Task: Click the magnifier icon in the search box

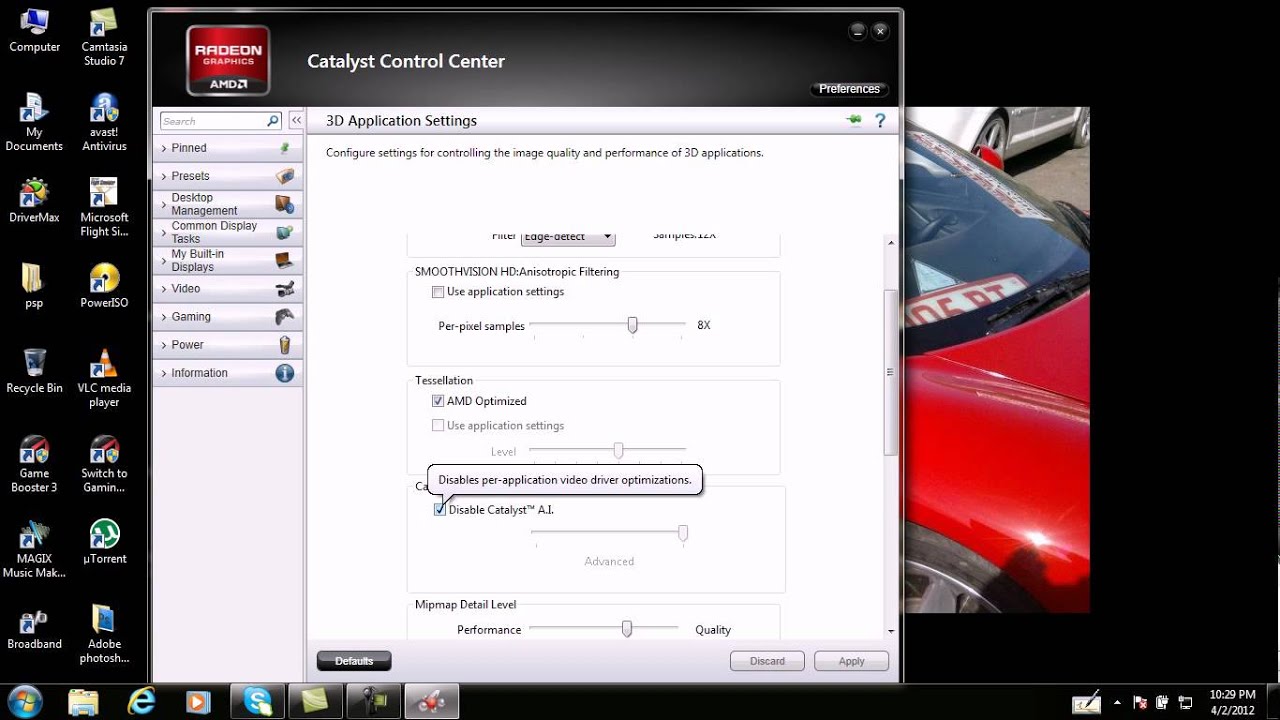Action: 273,121
